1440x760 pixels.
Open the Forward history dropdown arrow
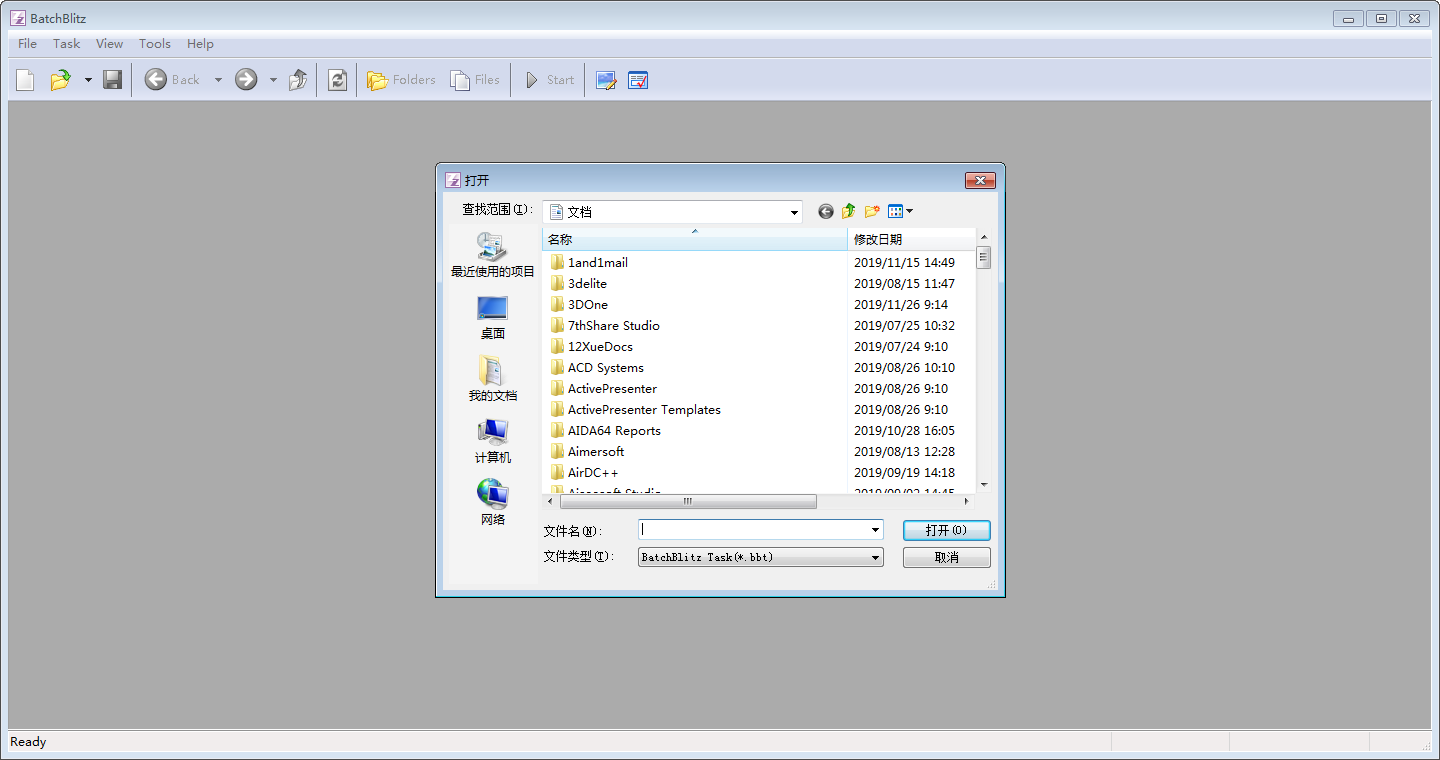[273, 80]
